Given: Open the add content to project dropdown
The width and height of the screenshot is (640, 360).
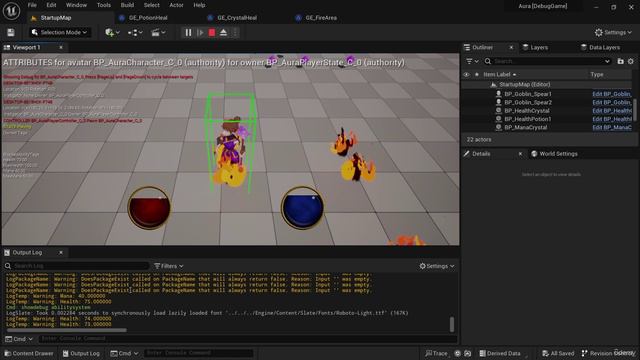Looking at the screenshot, I should coord(112,32).
